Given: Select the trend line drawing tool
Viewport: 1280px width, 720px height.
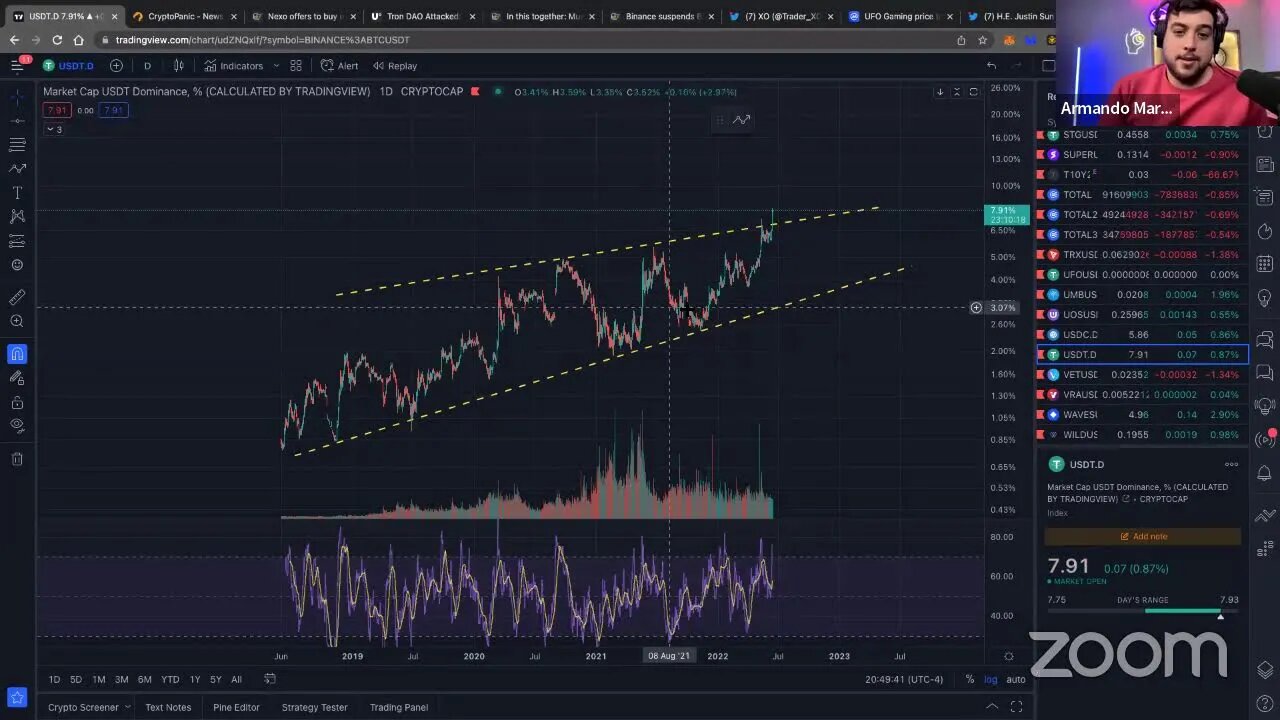Looking at the screenshot, I should pos(17,121).
